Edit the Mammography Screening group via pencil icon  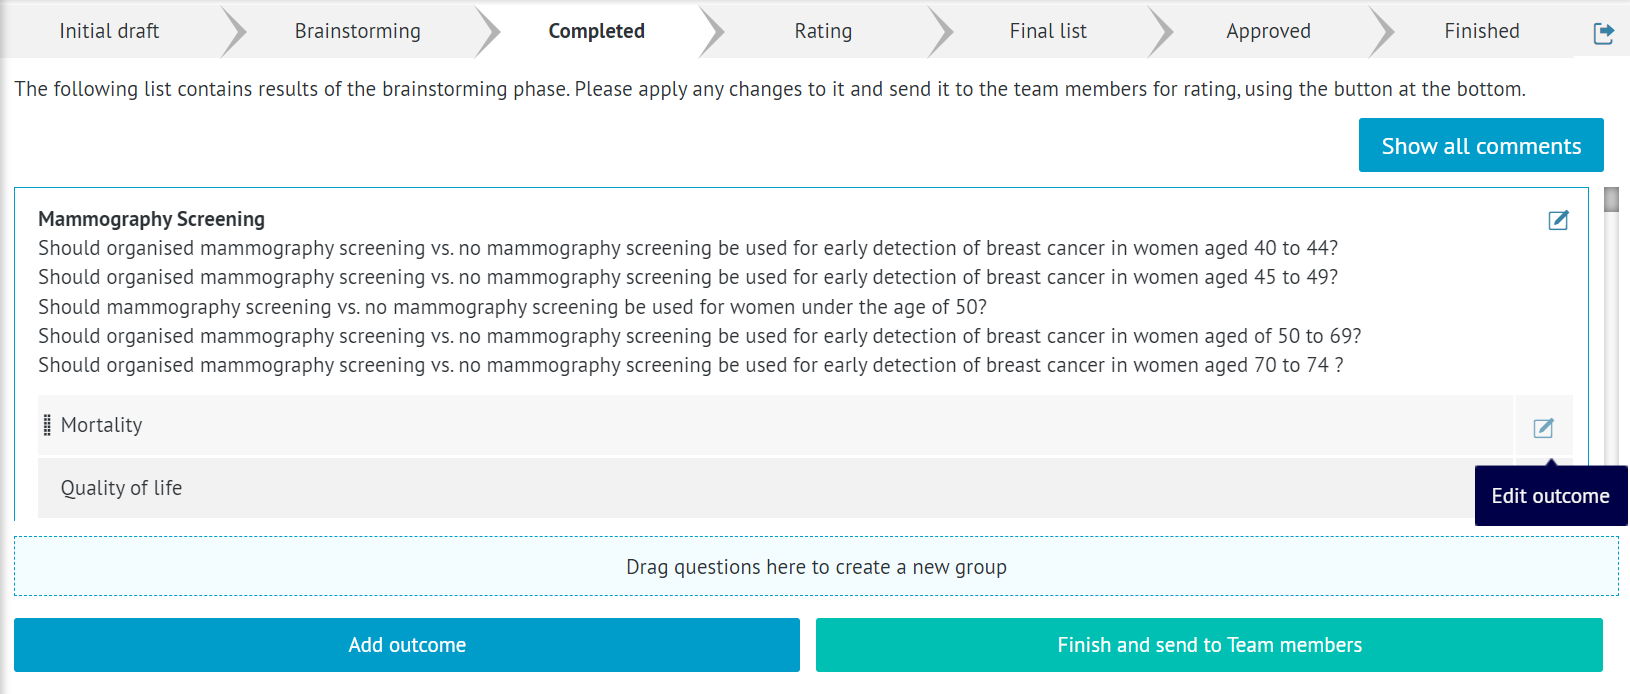1558,221
